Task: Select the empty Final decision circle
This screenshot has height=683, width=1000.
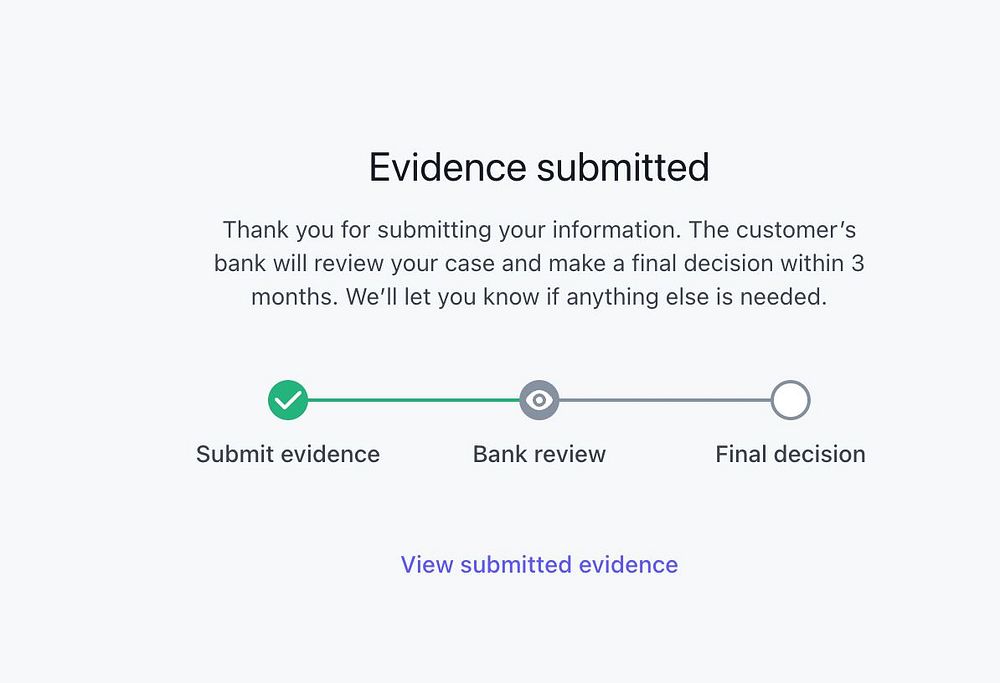Action: click(790, 400)
